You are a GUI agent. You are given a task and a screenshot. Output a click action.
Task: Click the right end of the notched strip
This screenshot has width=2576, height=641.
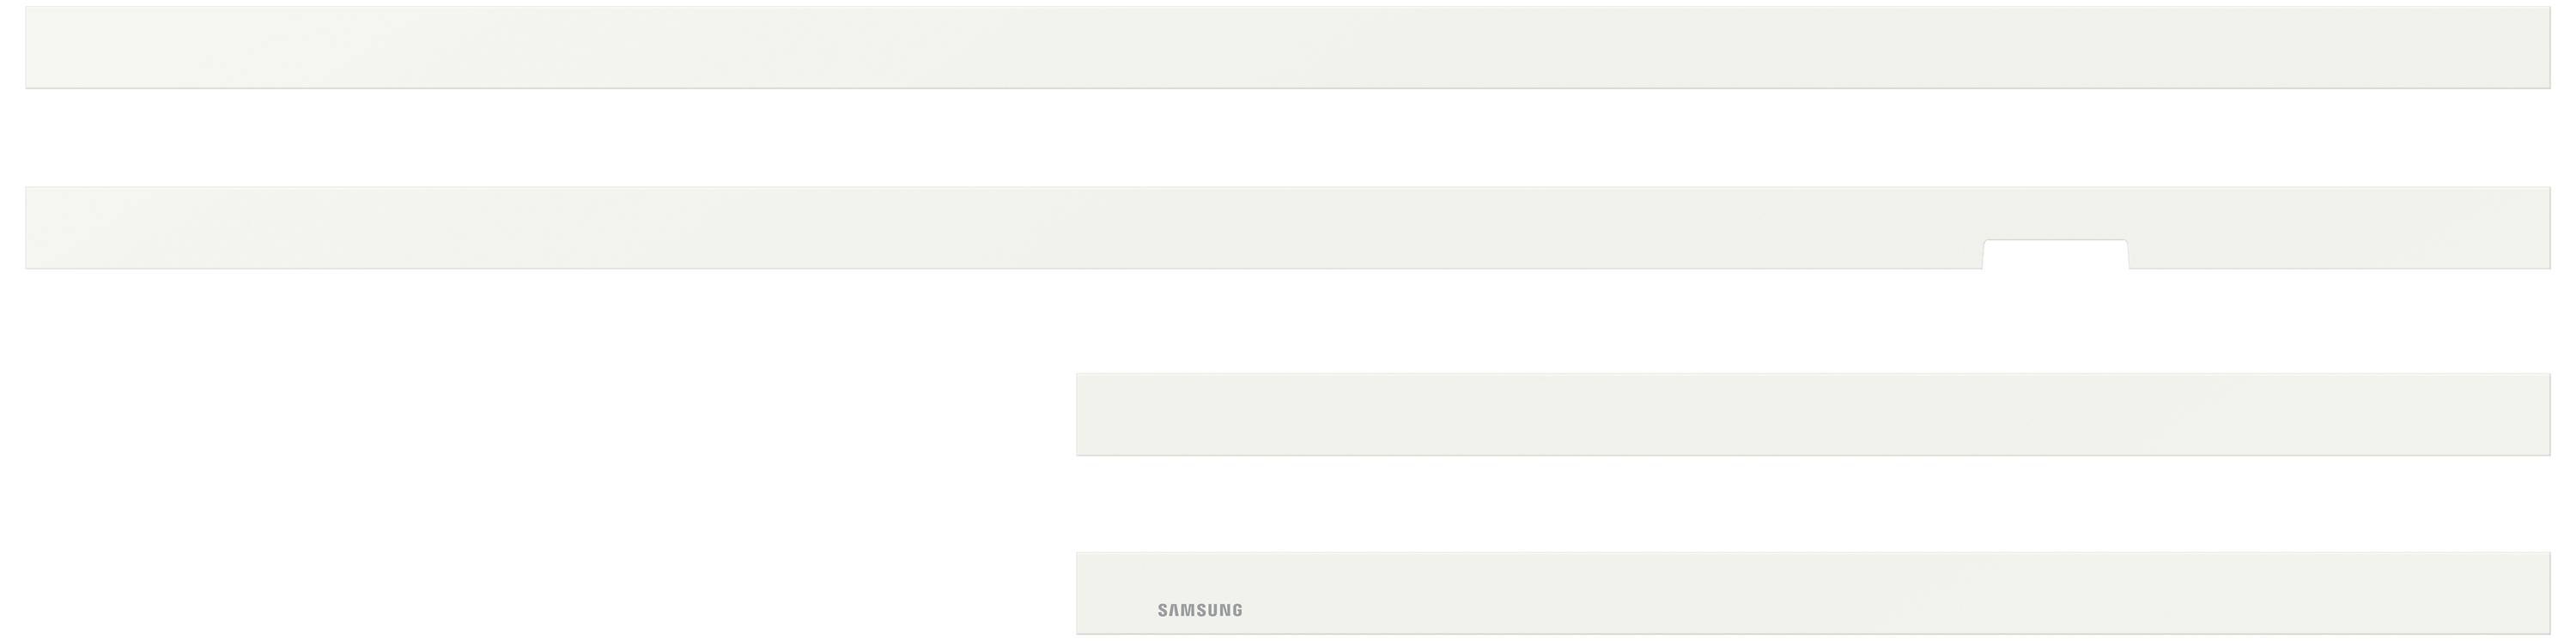[x=2536, y=228]
